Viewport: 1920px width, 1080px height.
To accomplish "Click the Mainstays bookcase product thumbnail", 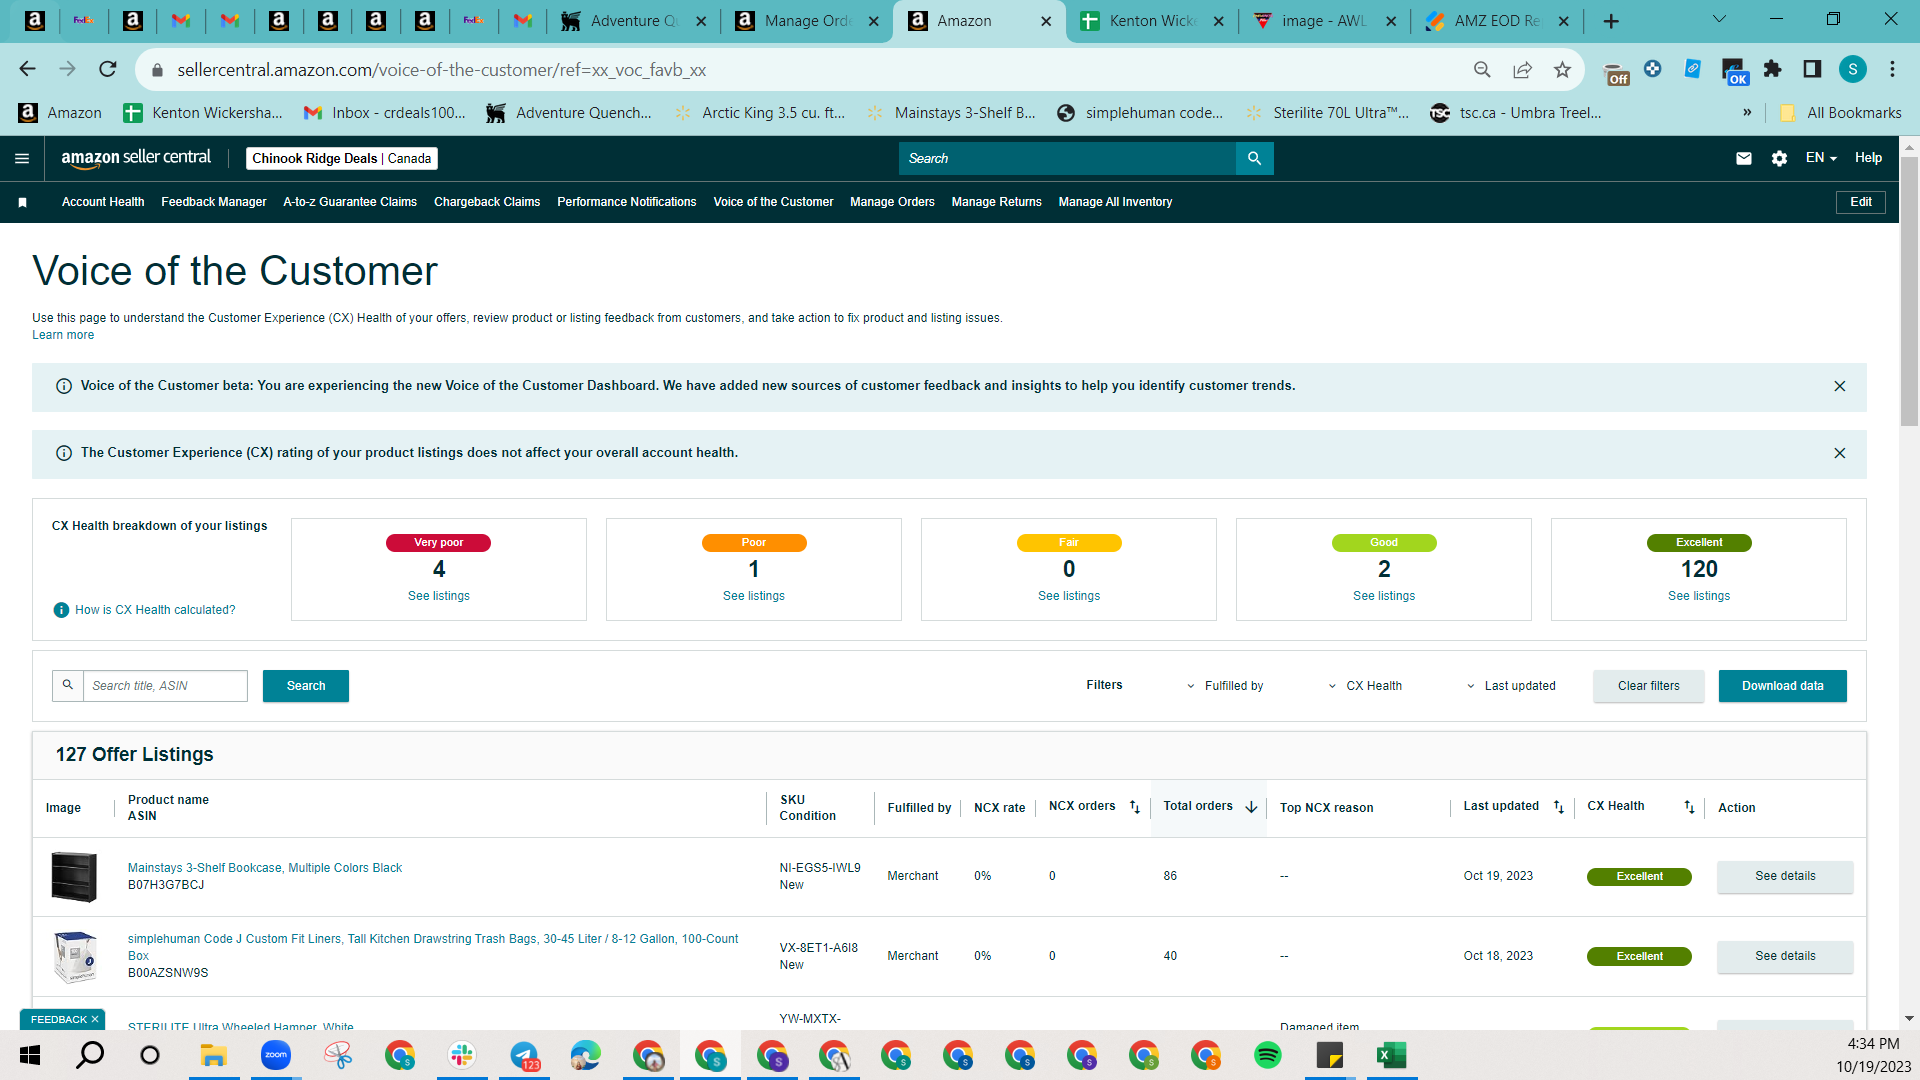I will click(x=74, y=877).
